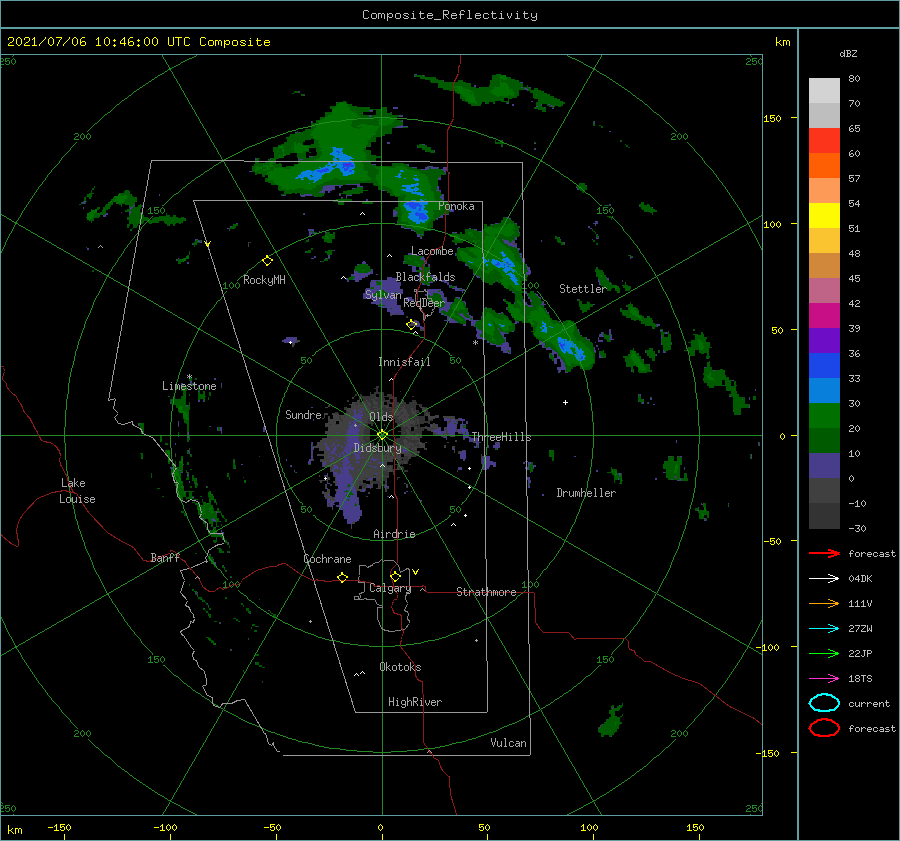The width and height of the screenshot is (900, 841).
Task: Select bright green 20-30 dBZ swatch
Action: tap(824, 416)
